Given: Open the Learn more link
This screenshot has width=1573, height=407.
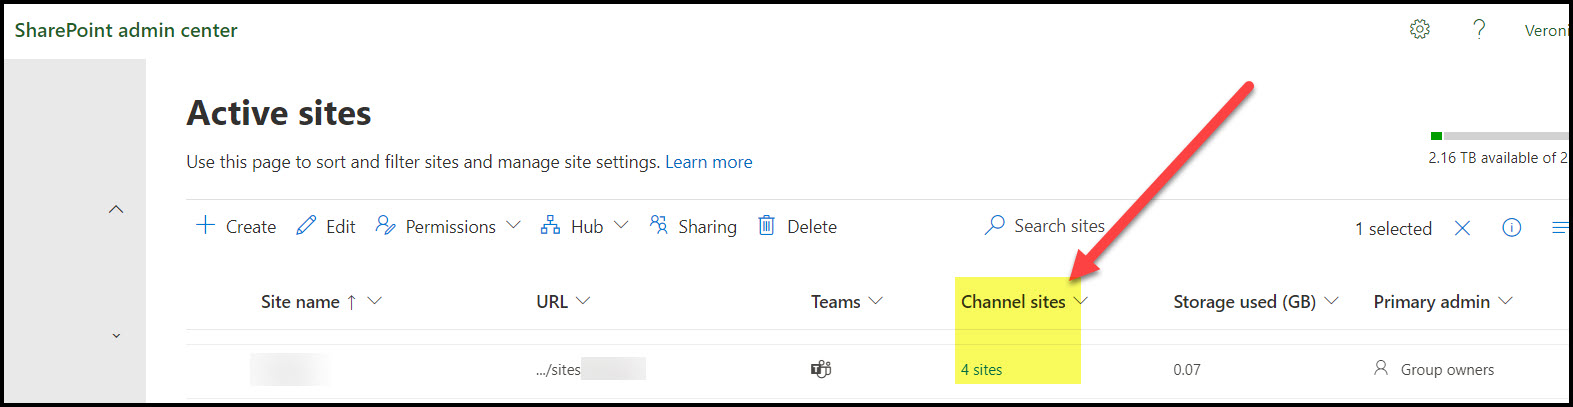Looking at the screenshot, I should [708, 162].
